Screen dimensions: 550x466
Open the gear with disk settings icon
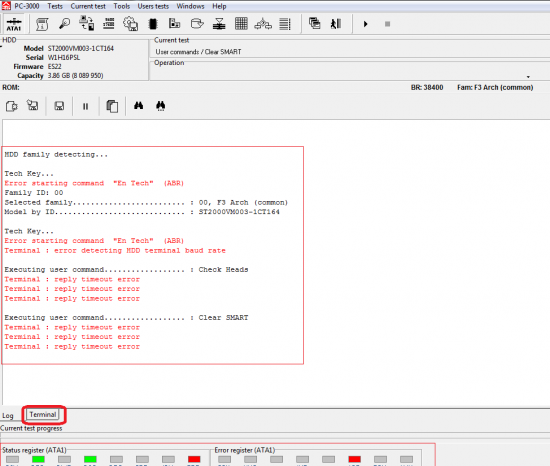(130, 24)
